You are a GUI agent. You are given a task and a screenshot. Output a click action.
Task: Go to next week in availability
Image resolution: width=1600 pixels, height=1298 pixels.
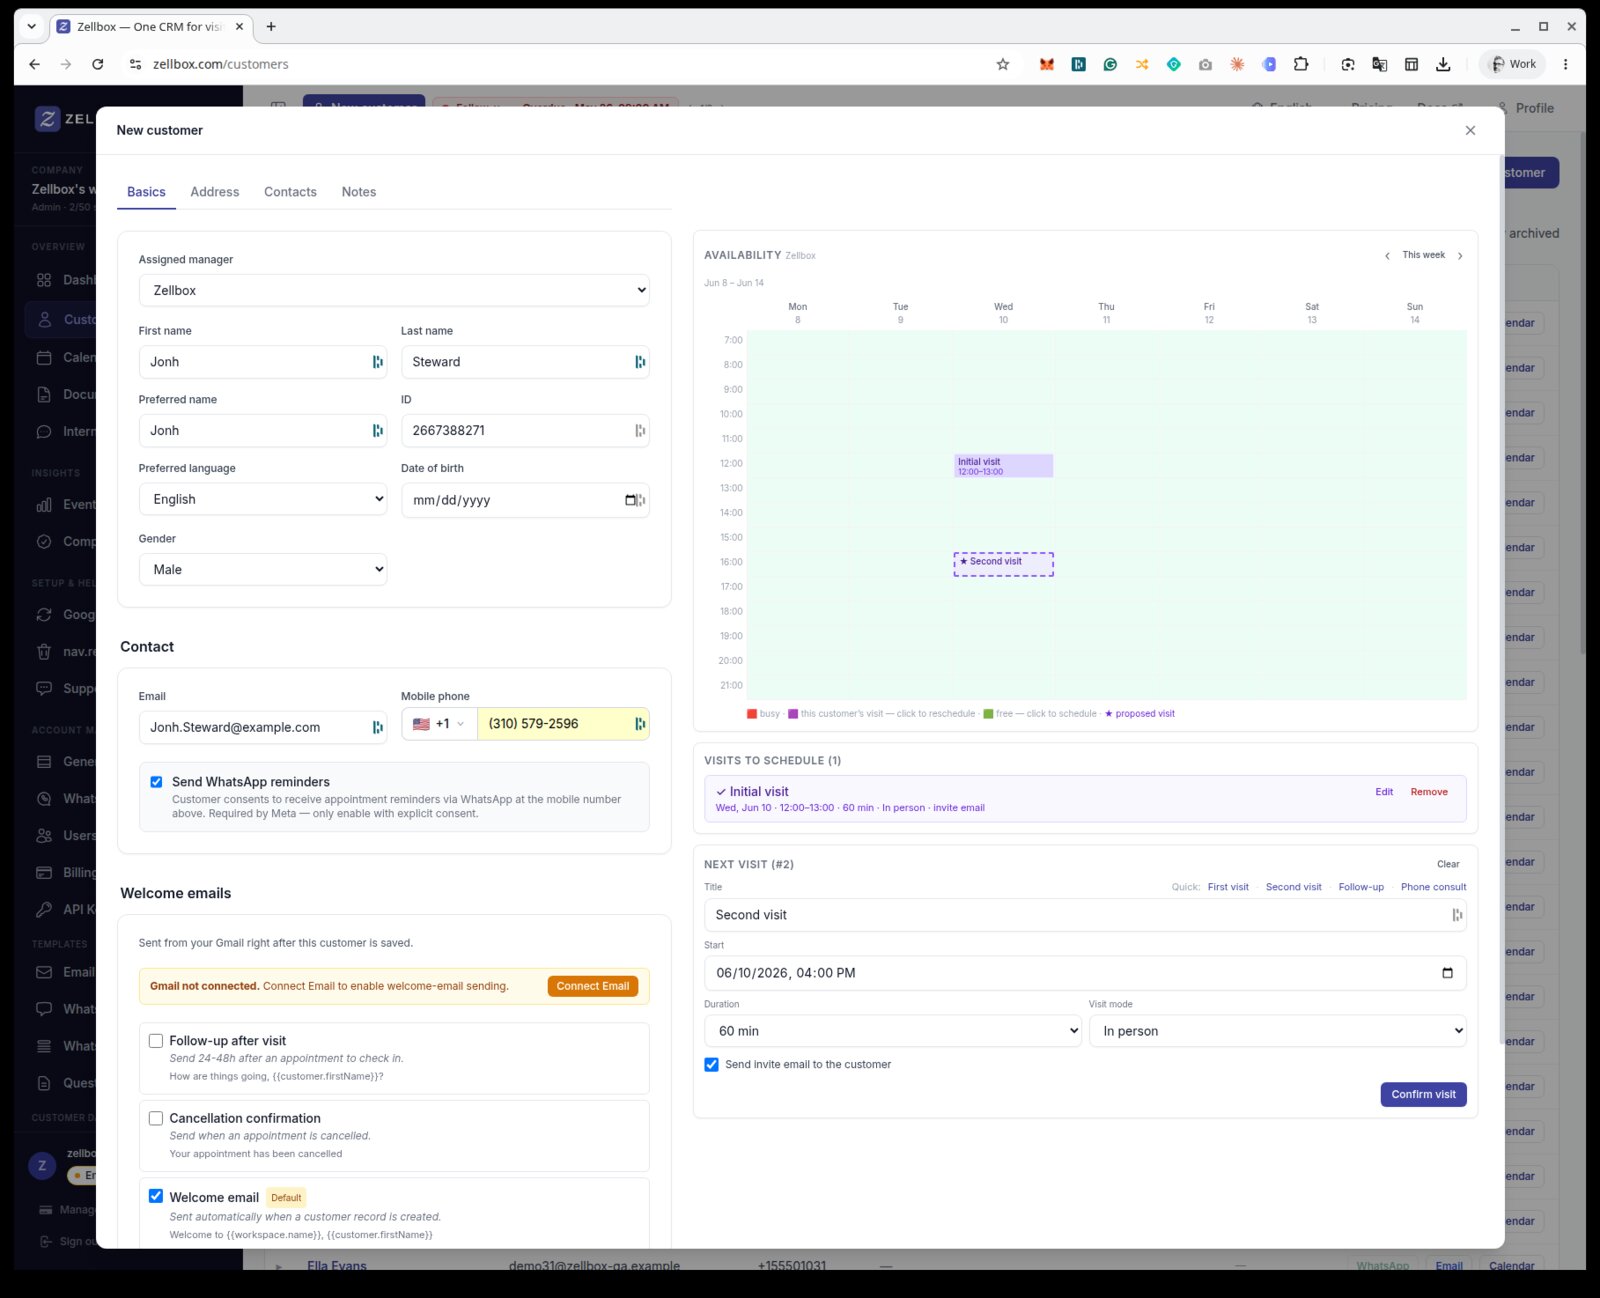click(x=1460, y=256)
